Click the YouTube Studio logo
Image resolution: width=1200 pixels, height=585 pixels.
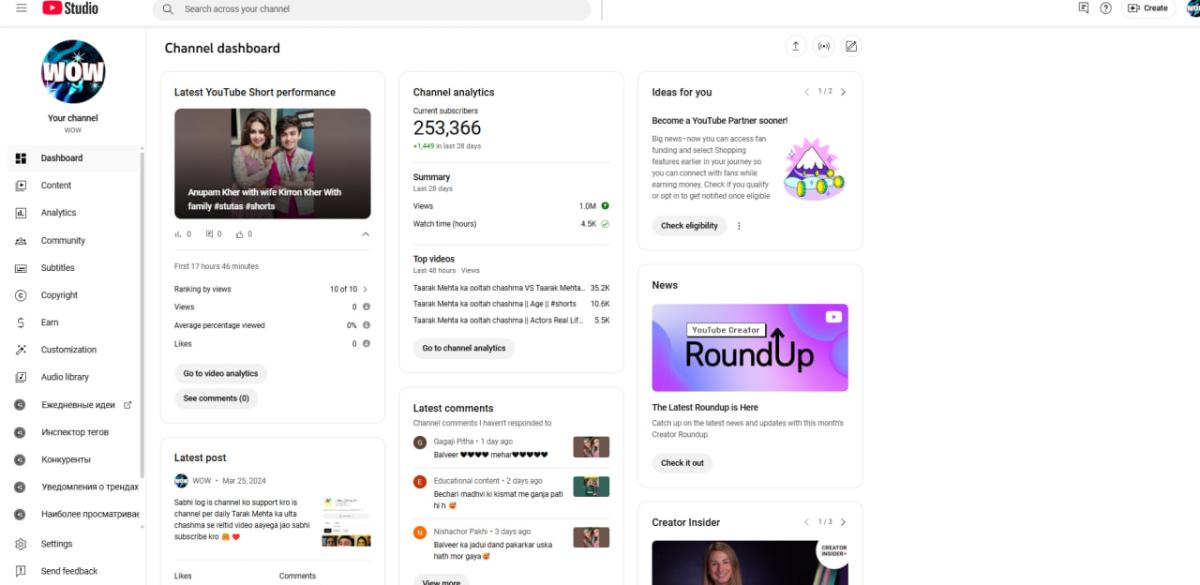tap(70, 8)
